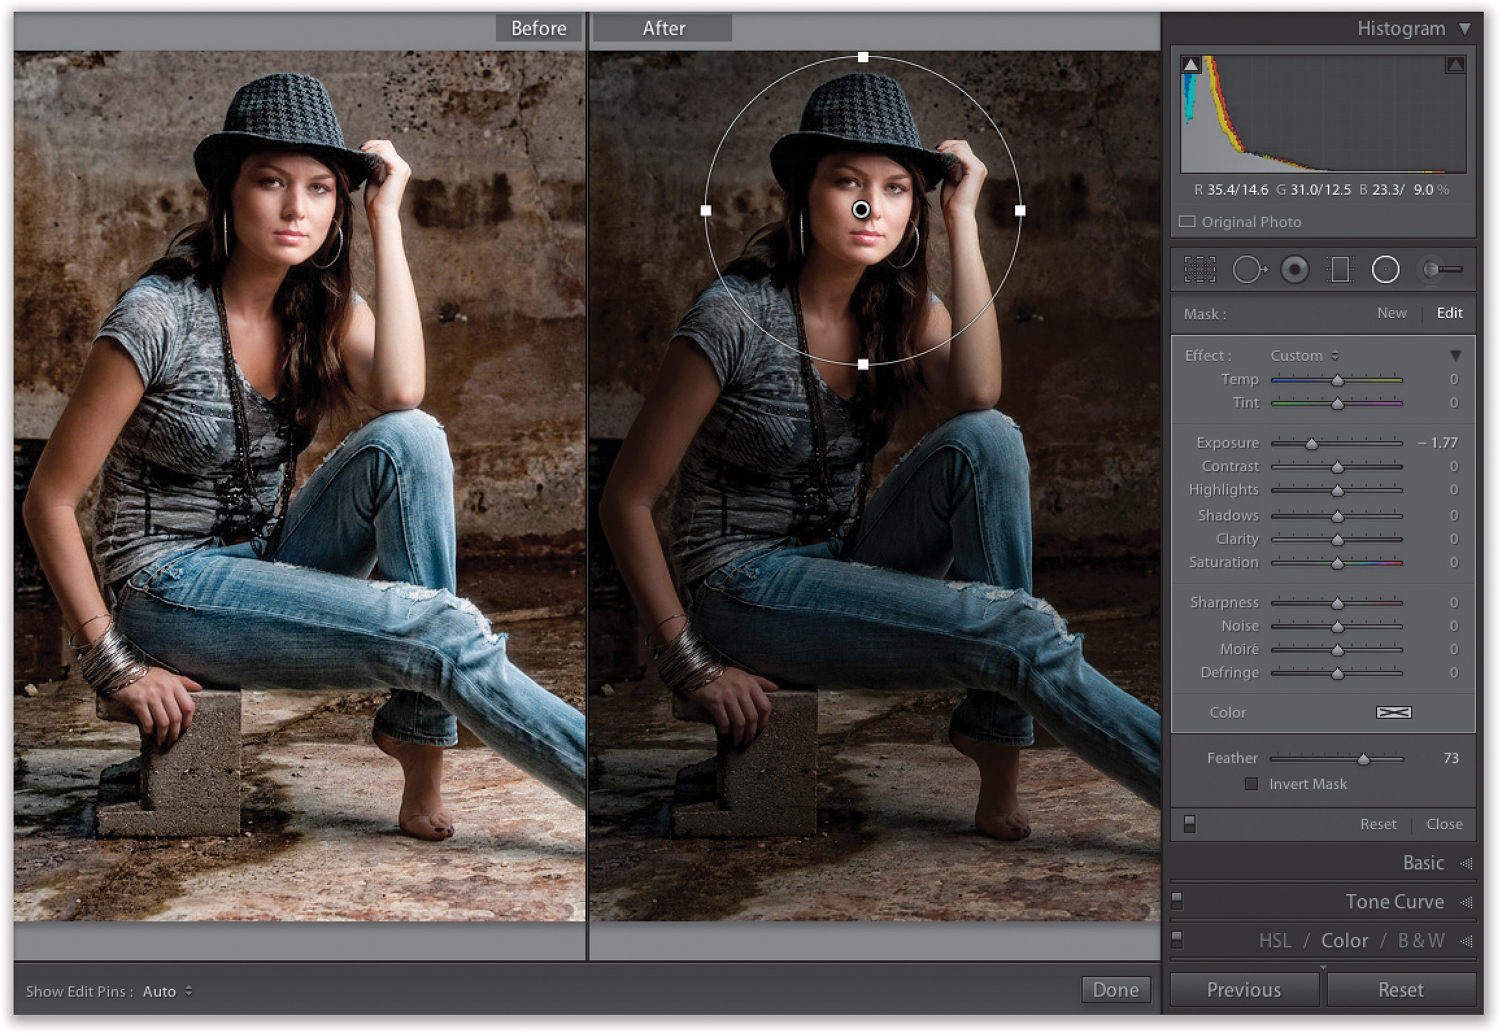Click the Tint slider handle
This screenshot has width=1500, height=1033.
[x=1337, y=403]
